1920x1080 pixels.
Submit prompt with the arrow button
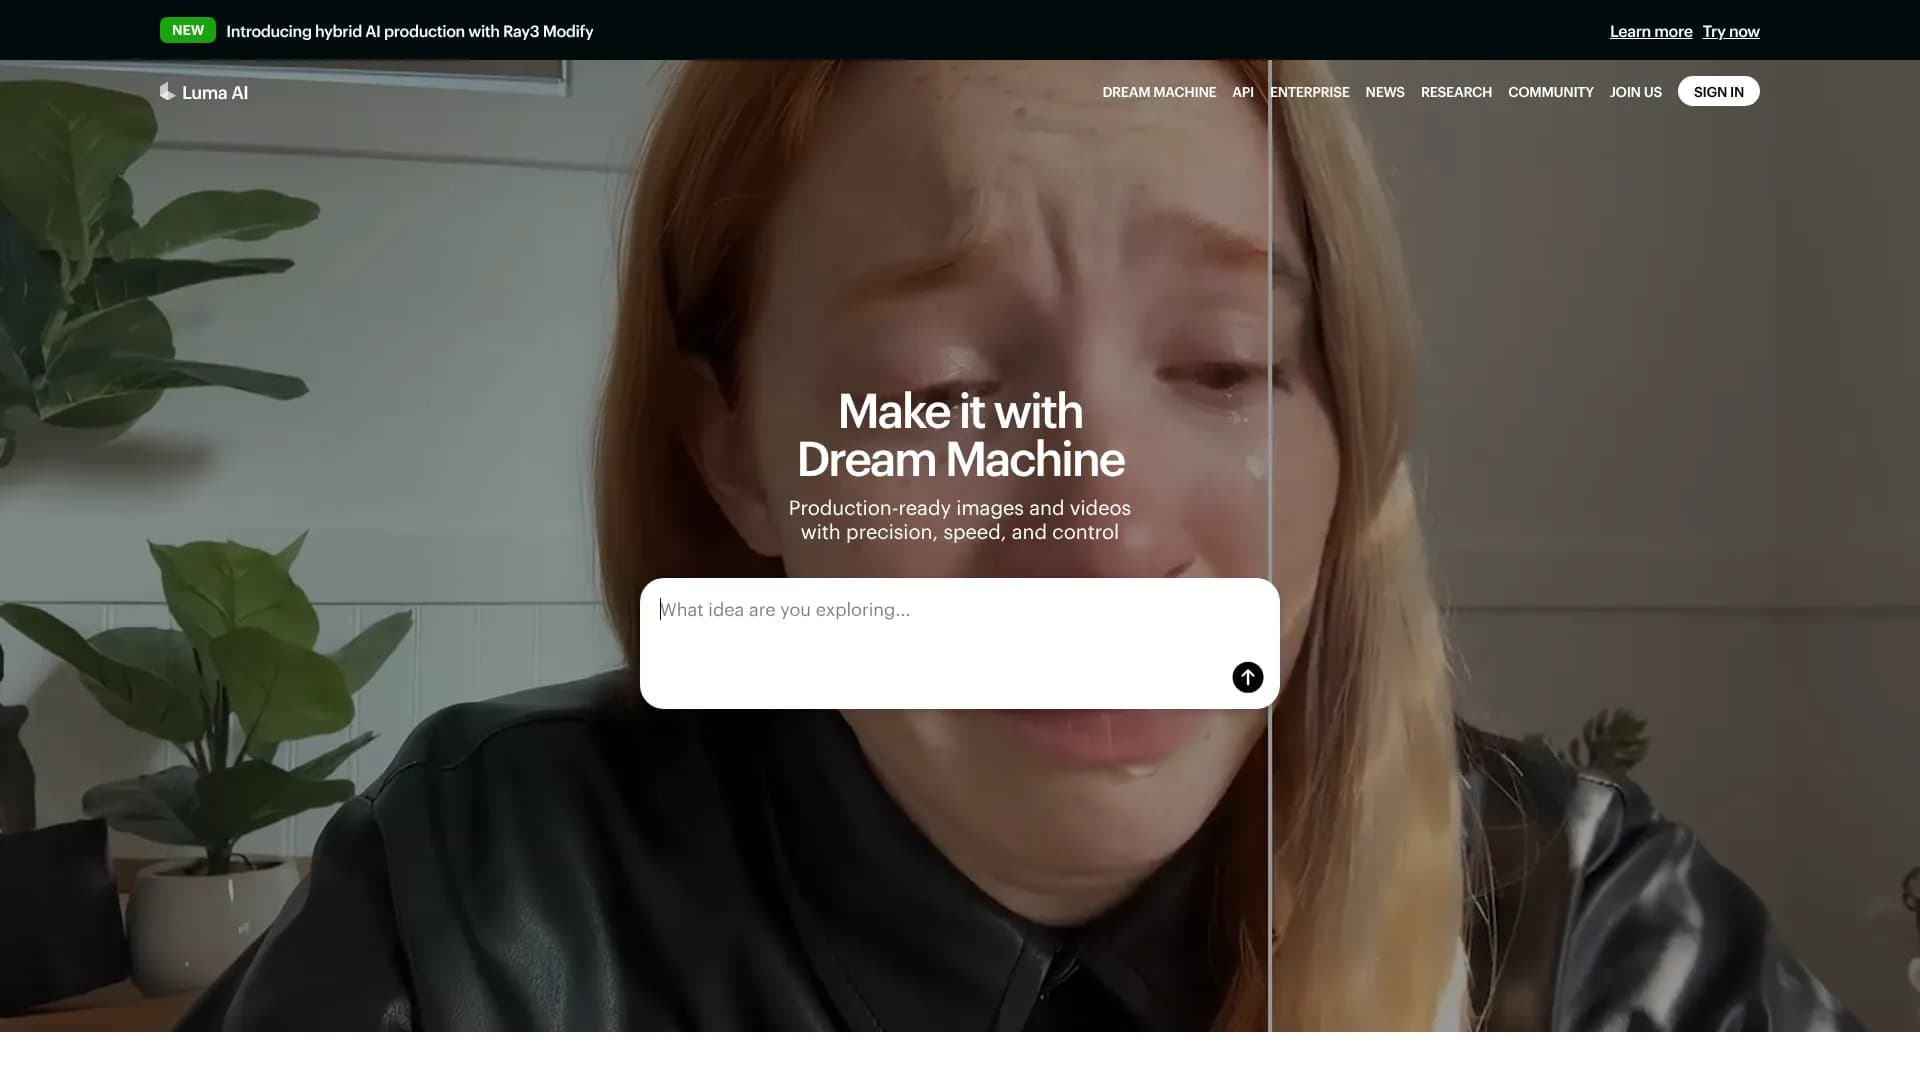(x=1247, y=677)
